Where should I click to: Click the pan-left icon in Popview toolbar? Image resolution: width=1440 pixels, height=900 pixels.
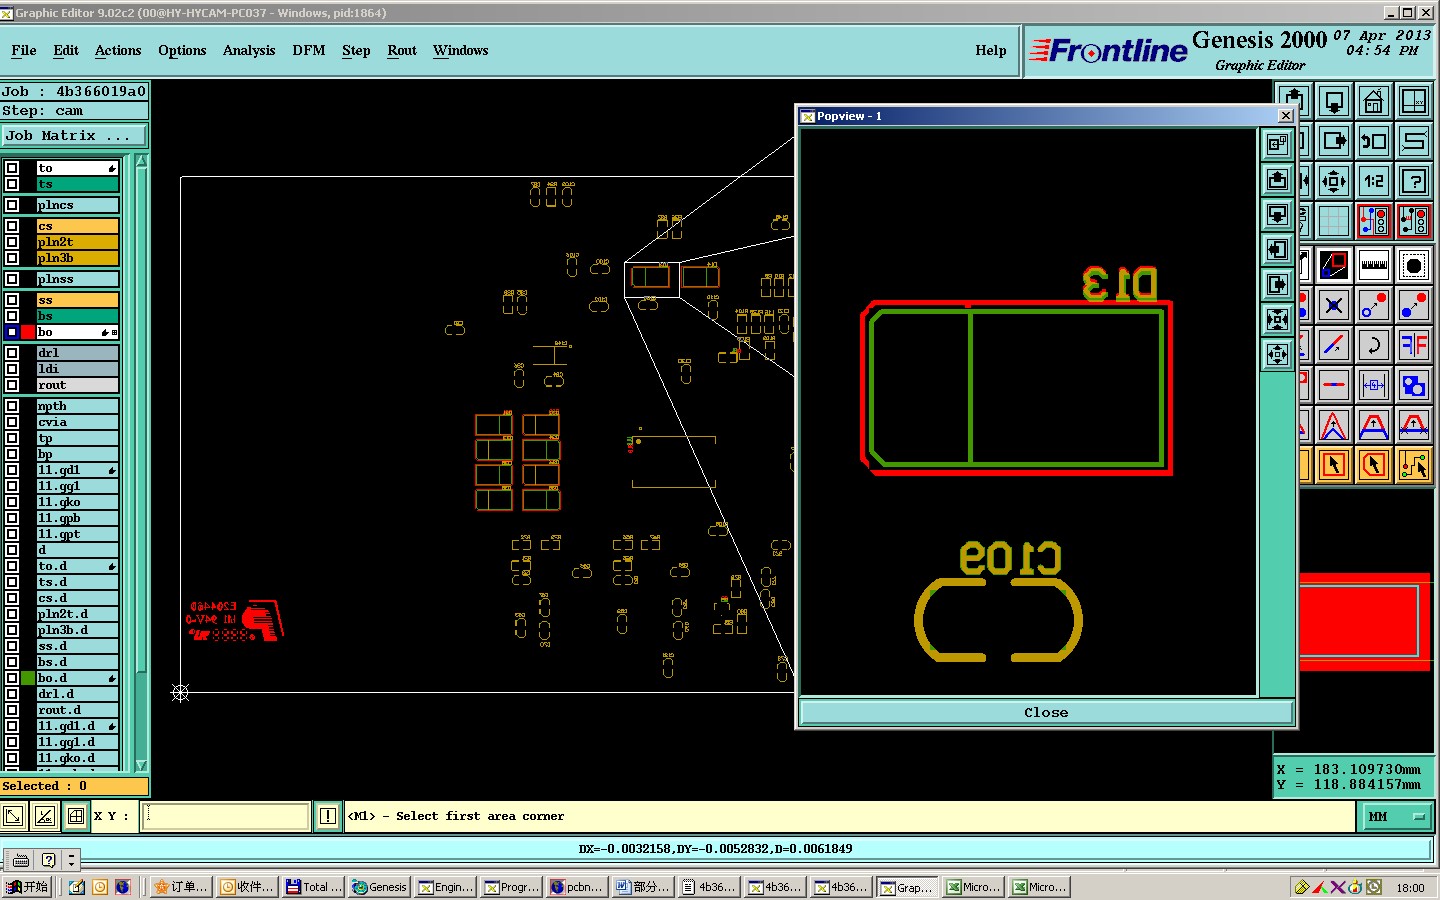pos(1278,249)
